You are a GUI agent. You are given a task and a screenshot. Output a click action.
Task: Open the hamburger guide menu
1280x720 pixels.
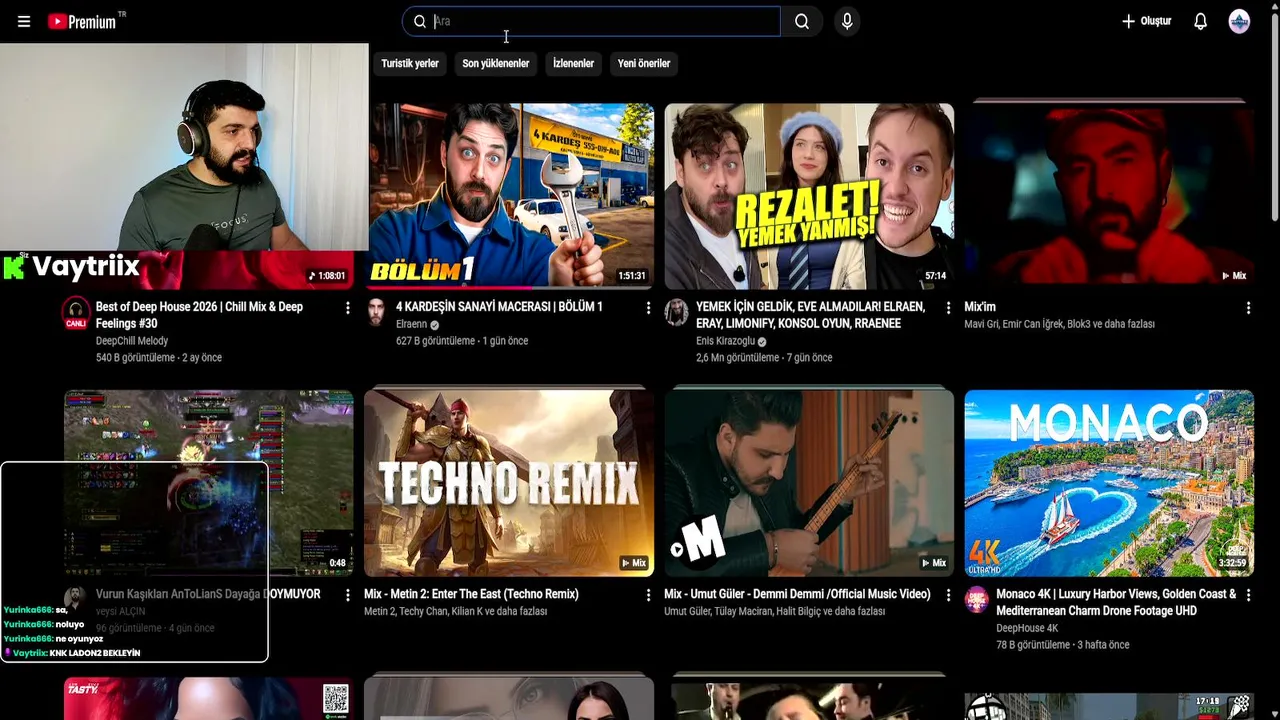(24, 21)
